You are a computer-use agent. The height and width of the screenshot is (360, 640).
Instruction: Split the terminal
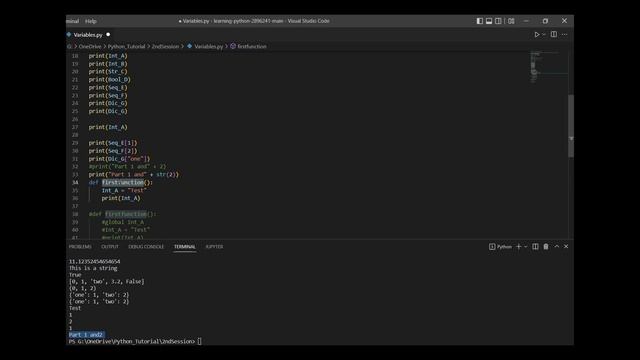click(x=535, y=247)
